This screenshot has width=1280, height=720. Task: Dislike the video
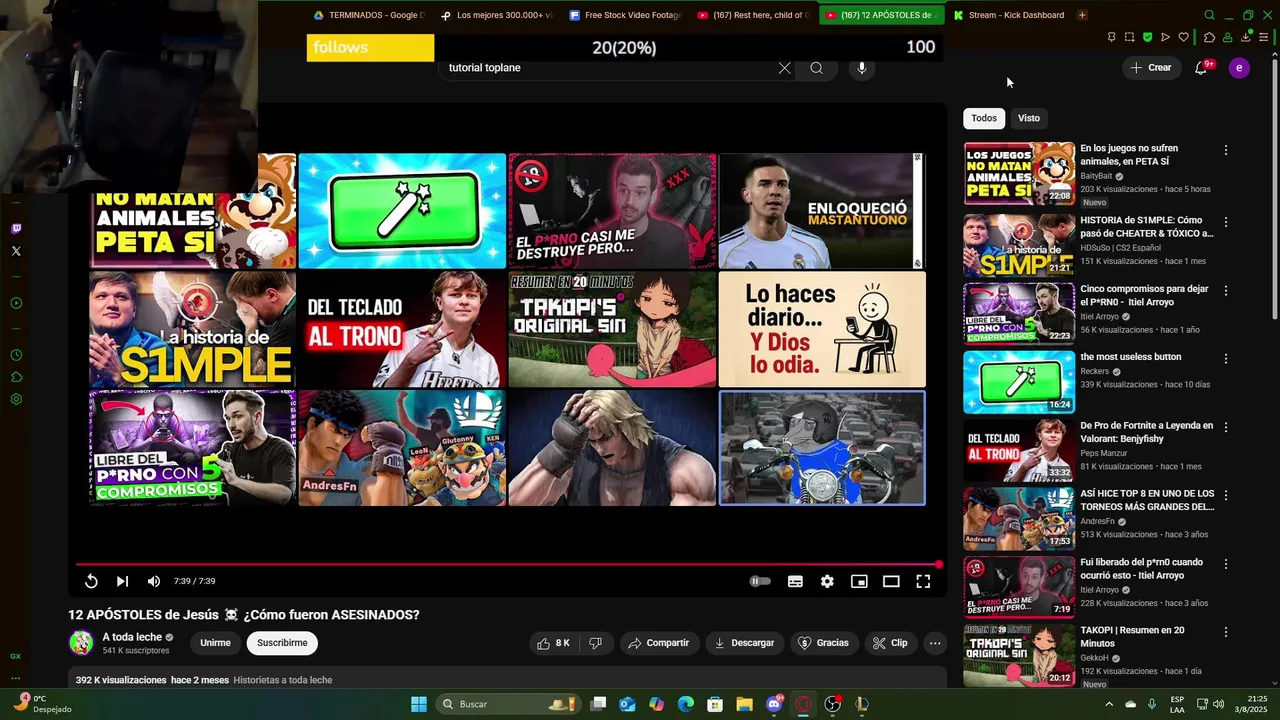(x=595, y=643)
